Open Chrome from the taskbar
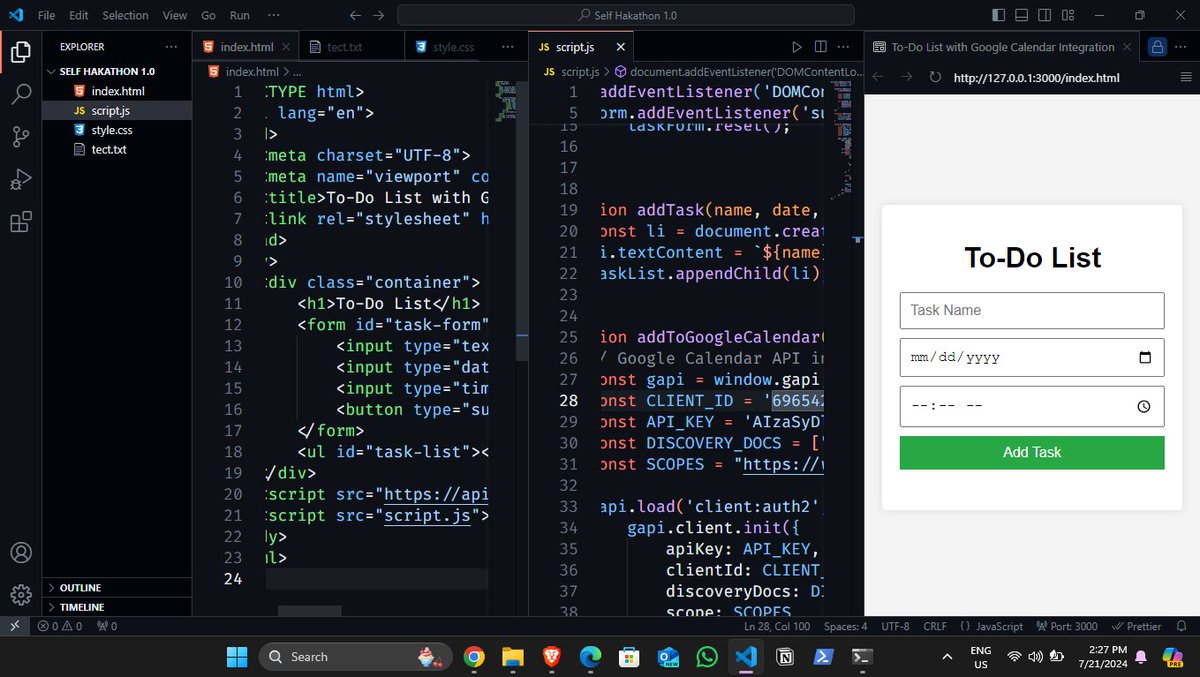 474,656
